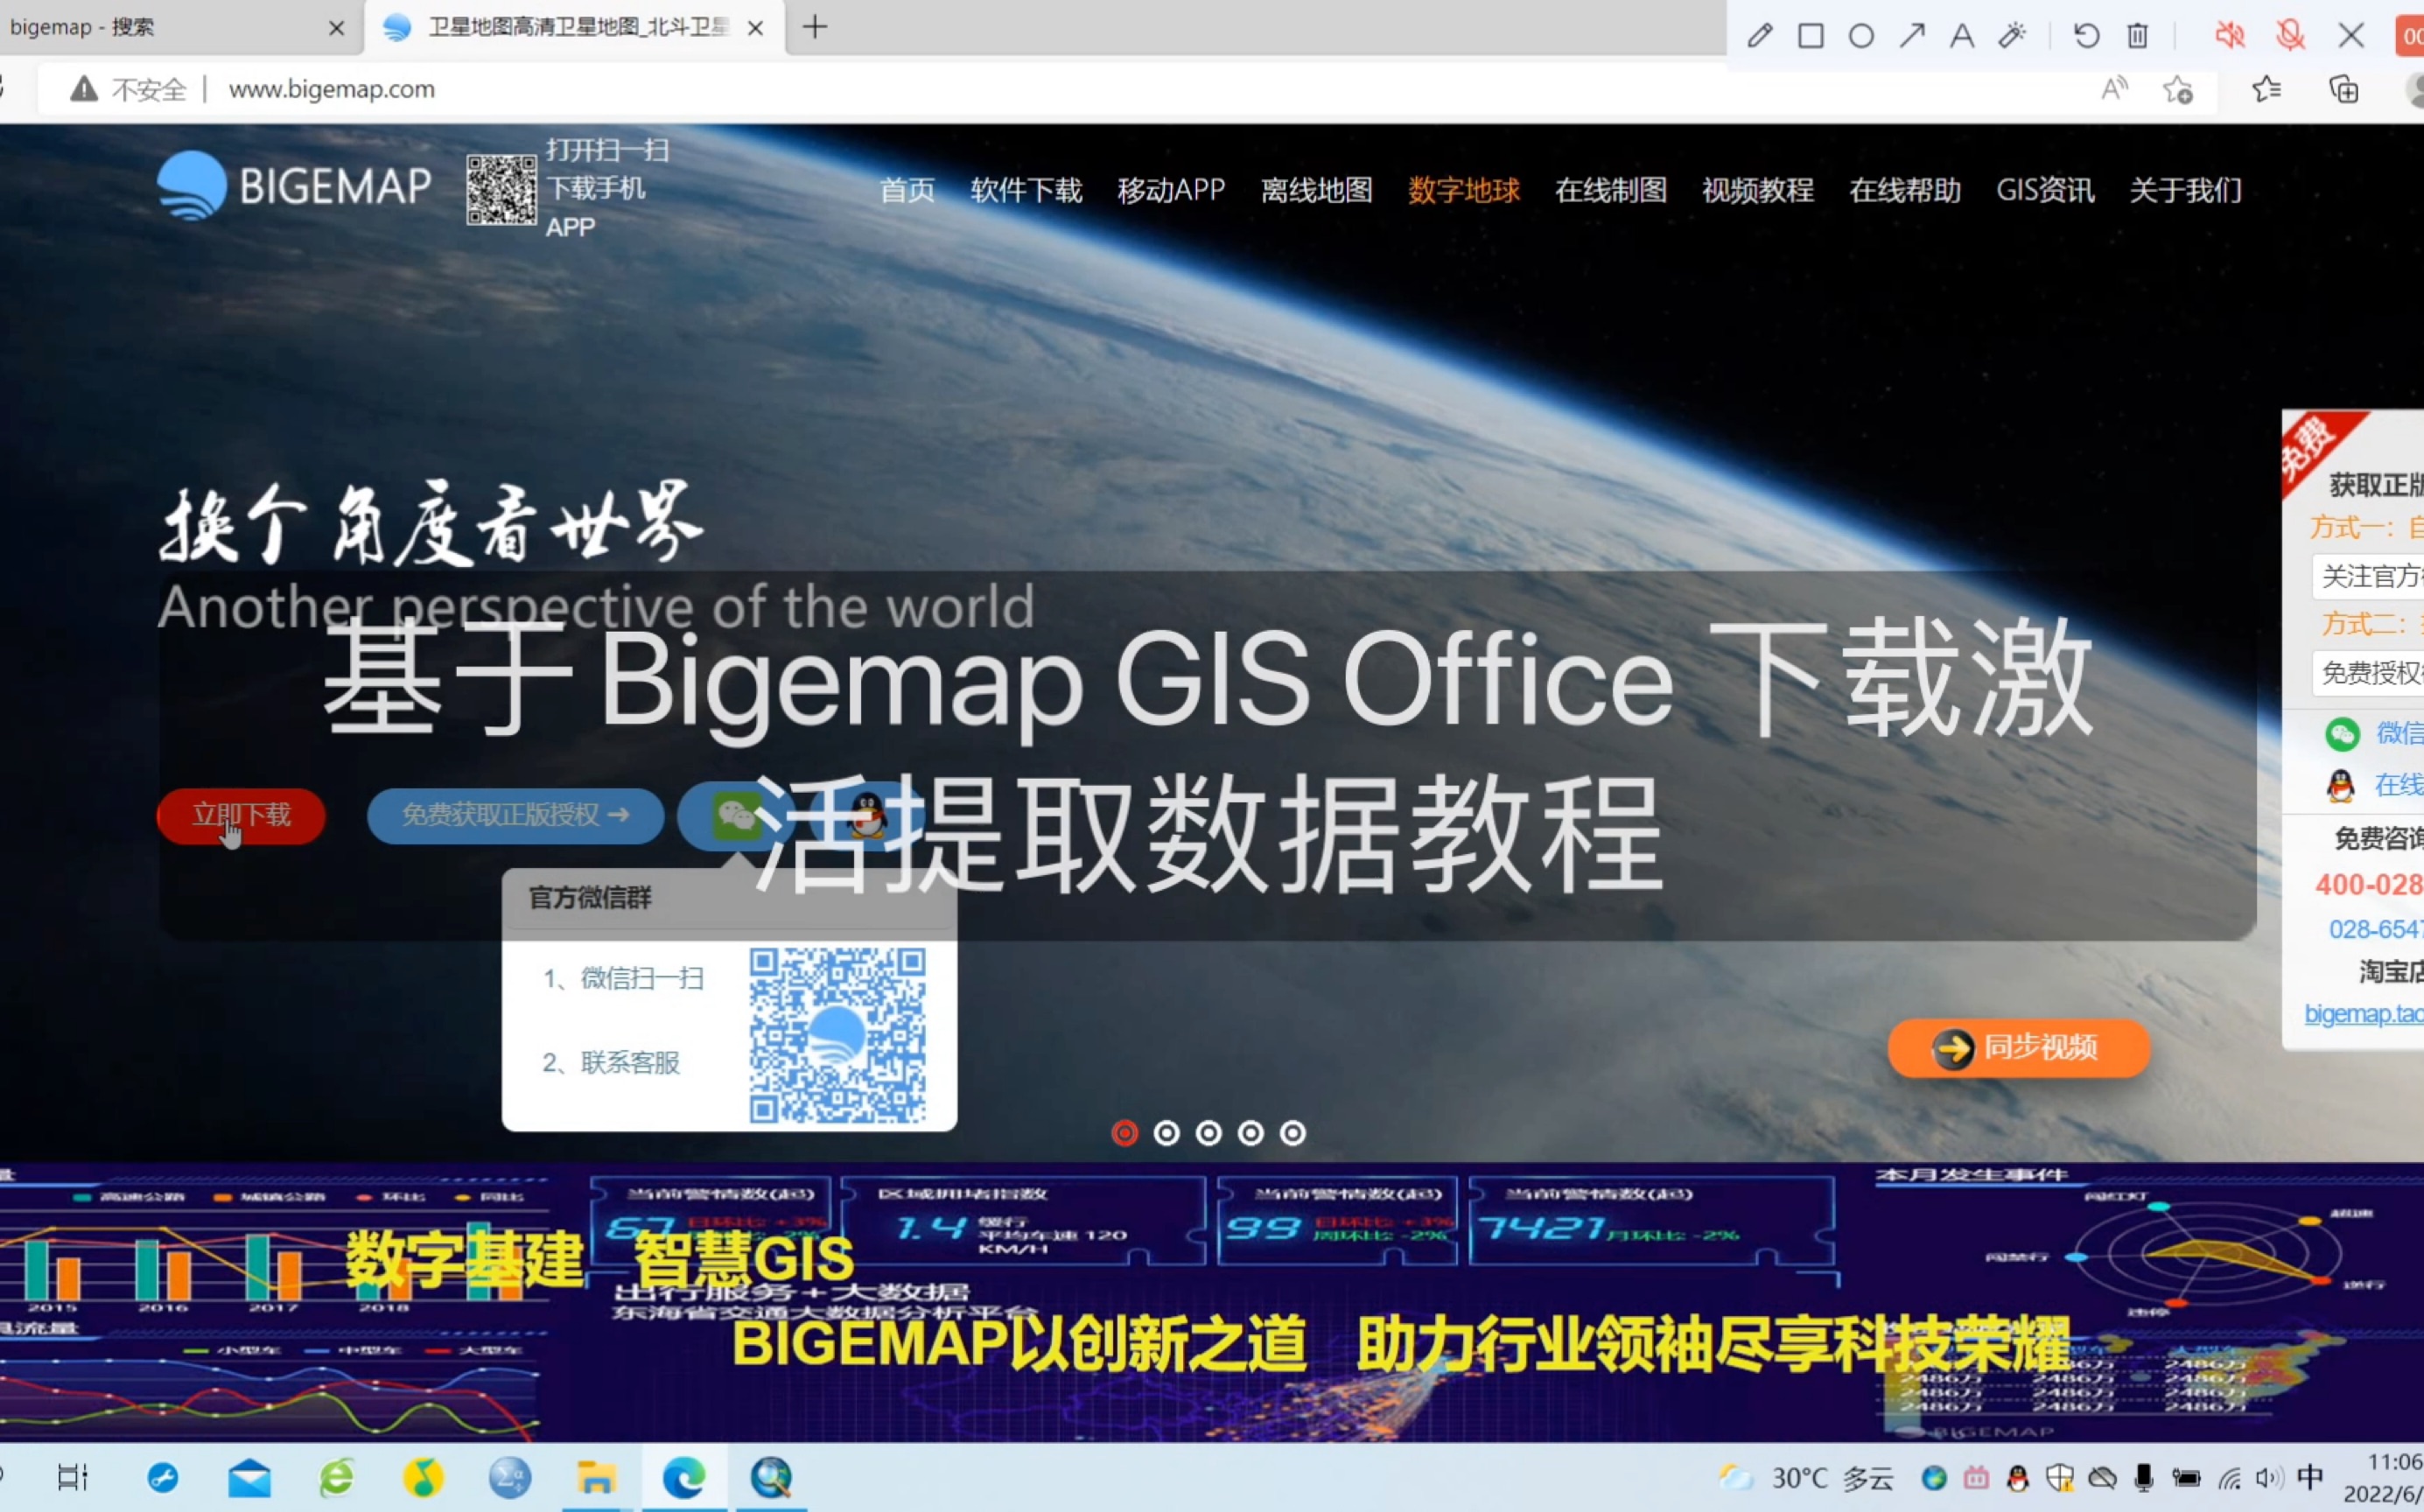Open Microsoft Edge on taskbar
The width and height of the screenshot is (2424, 1512).
coord(684,1477)
